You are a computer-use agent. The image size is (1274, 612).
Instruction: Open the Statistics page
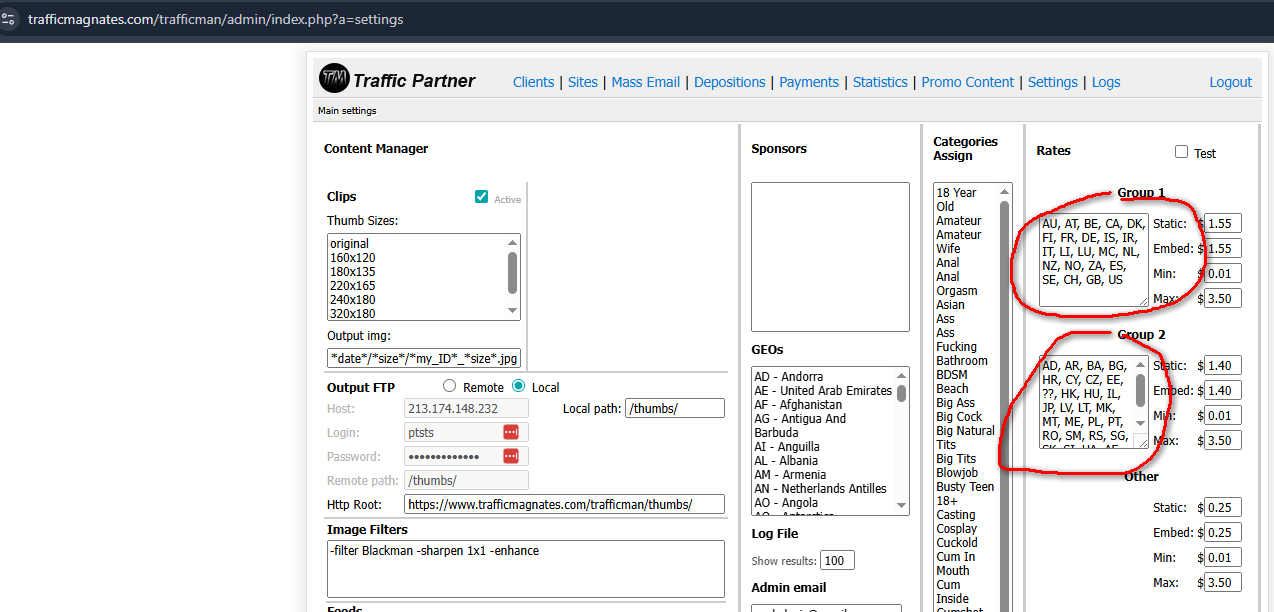coord(880,82)
